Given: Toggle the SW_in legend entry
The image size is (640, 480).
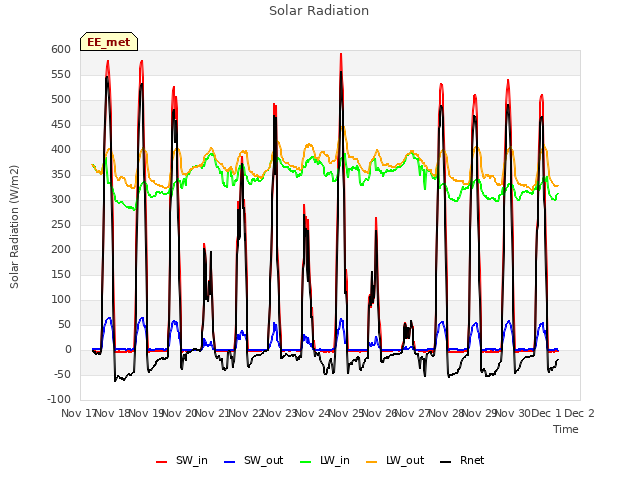Looking at the screenshot, I should point(182,460).
